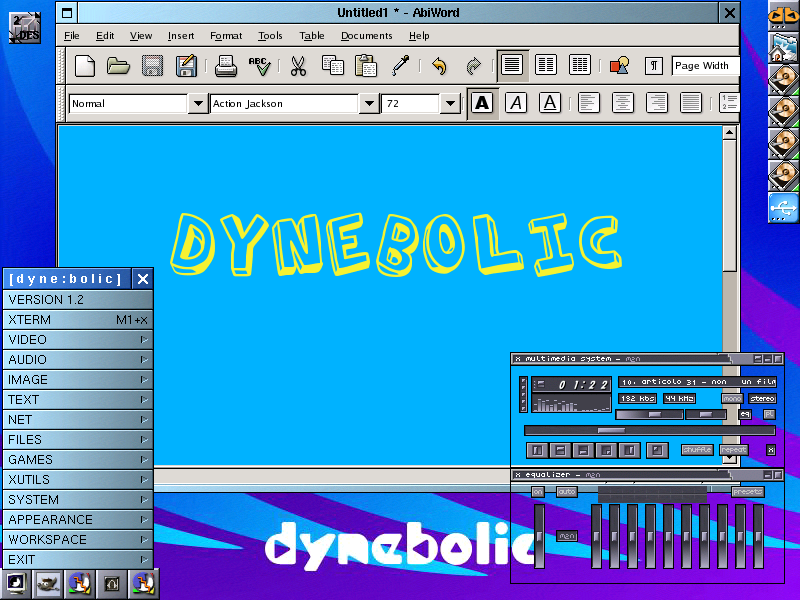Click the document scrollbar up arrow

coord(729,133)
